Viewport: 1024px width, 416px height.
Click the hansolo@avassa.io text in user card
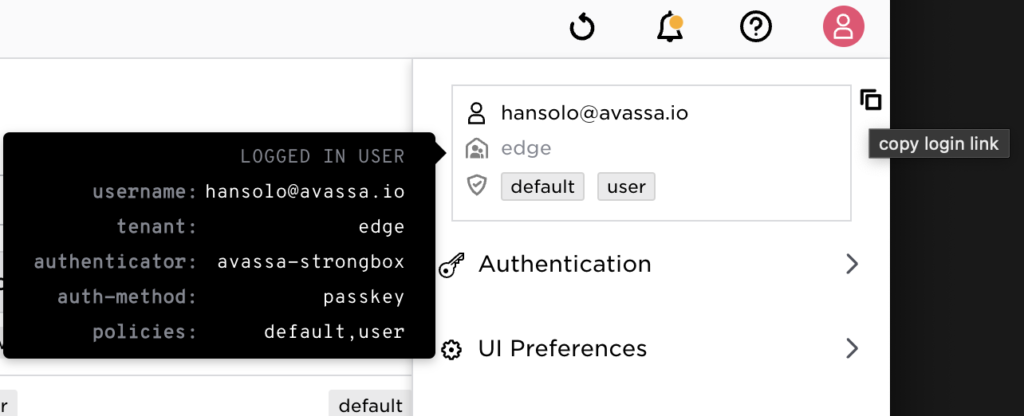click(x=594, y=113)
